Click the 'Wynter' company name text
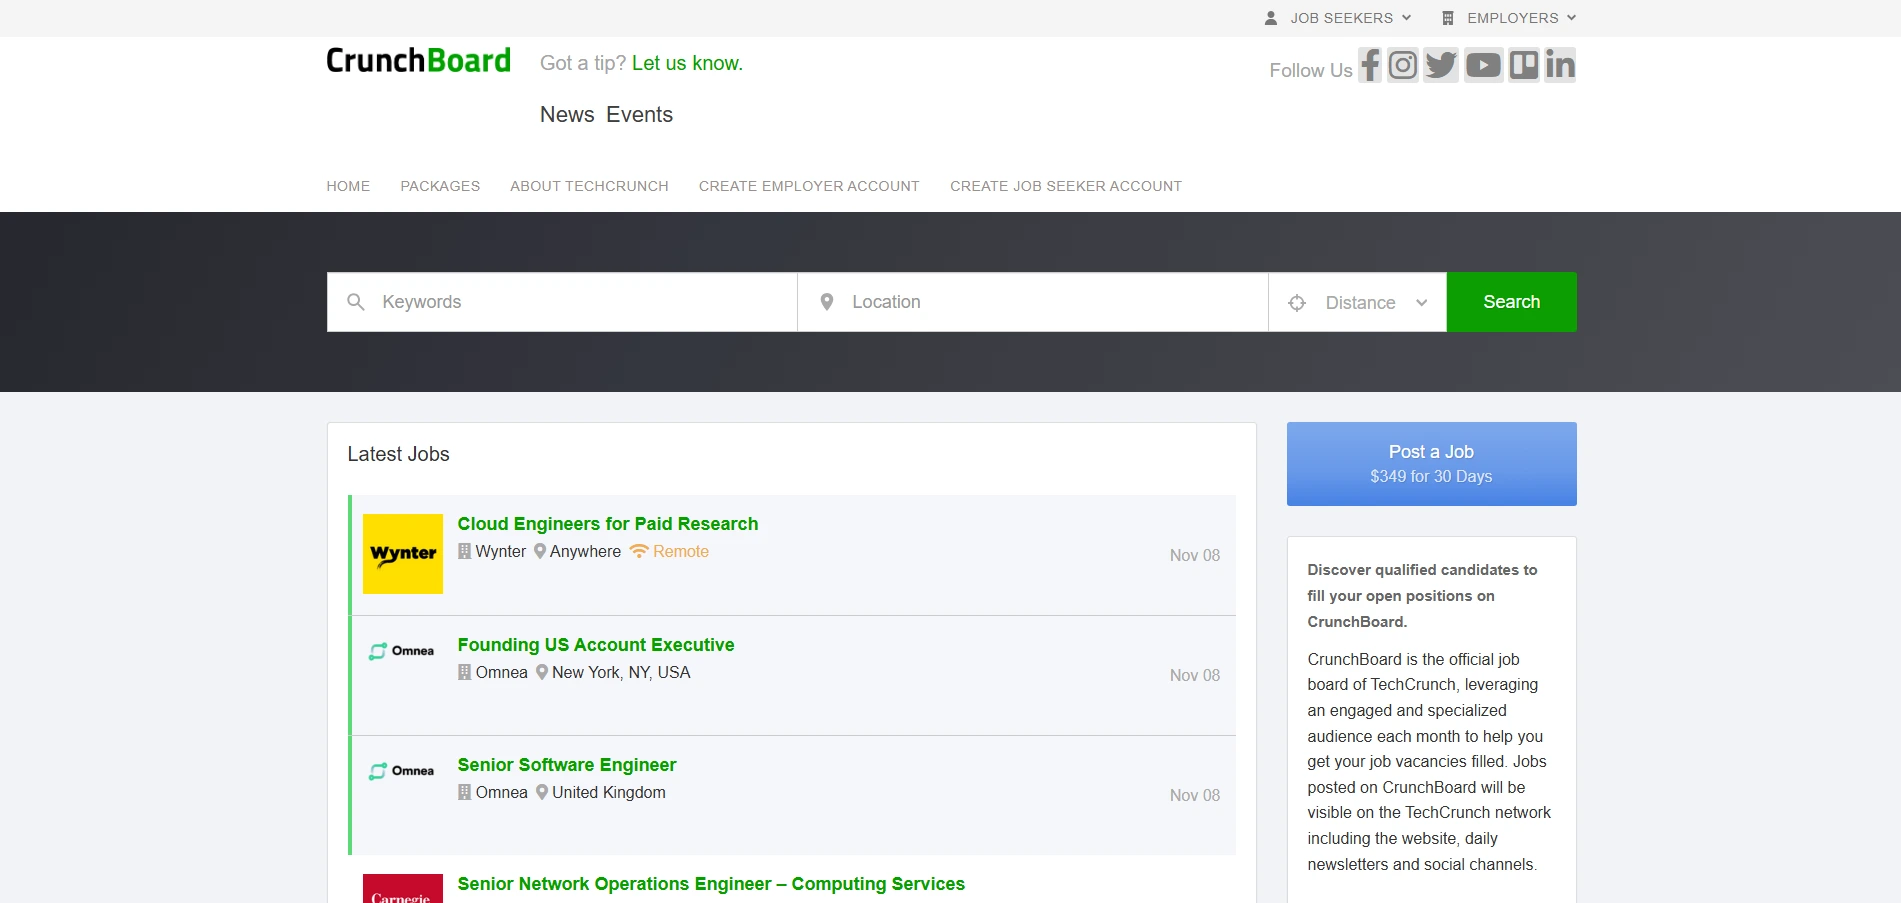This screenshot has height=903, width=1901. pyautogui.click(x=501, y=552)
